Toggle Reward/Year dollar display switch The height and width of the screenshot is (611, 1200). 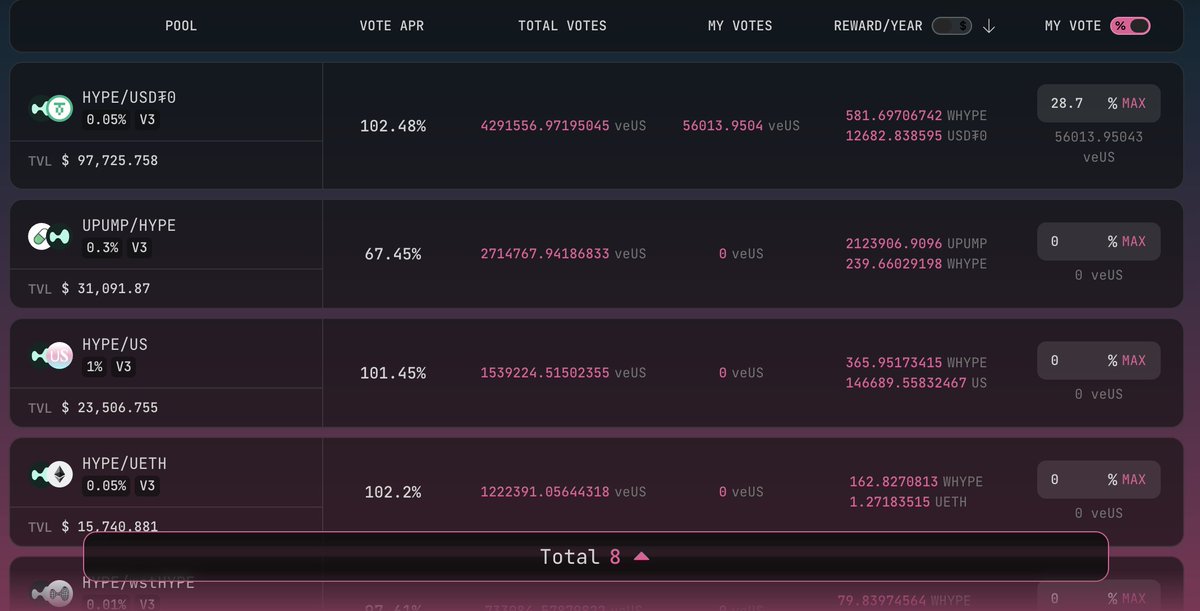(951, 26)
